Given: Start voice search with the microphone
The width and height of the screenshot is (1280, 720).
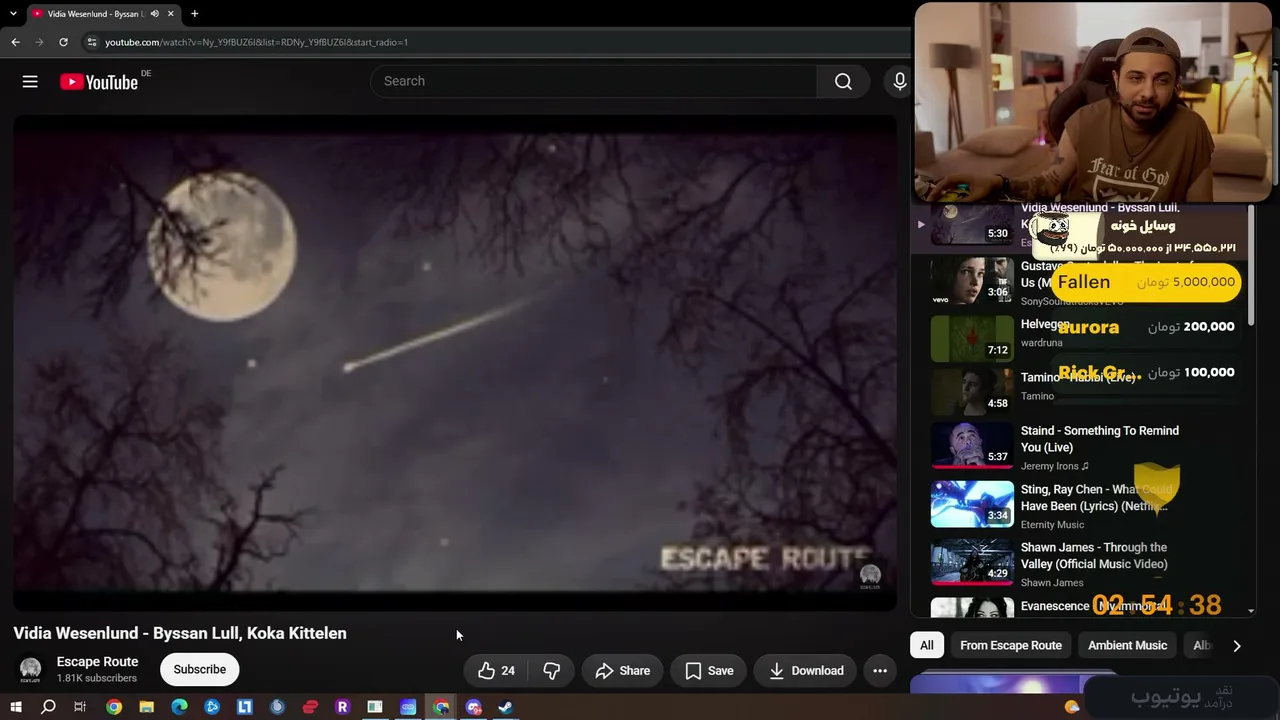Looking at the screenshot, I should click(x=899, y=82).
